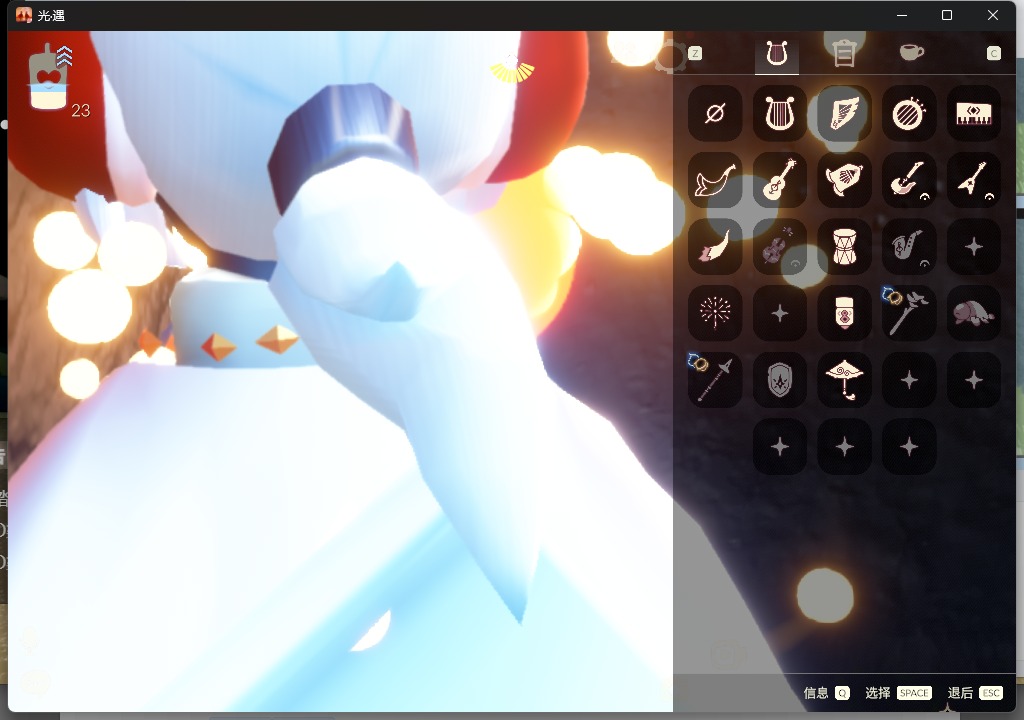Open the faded gear settings icon

670,57
